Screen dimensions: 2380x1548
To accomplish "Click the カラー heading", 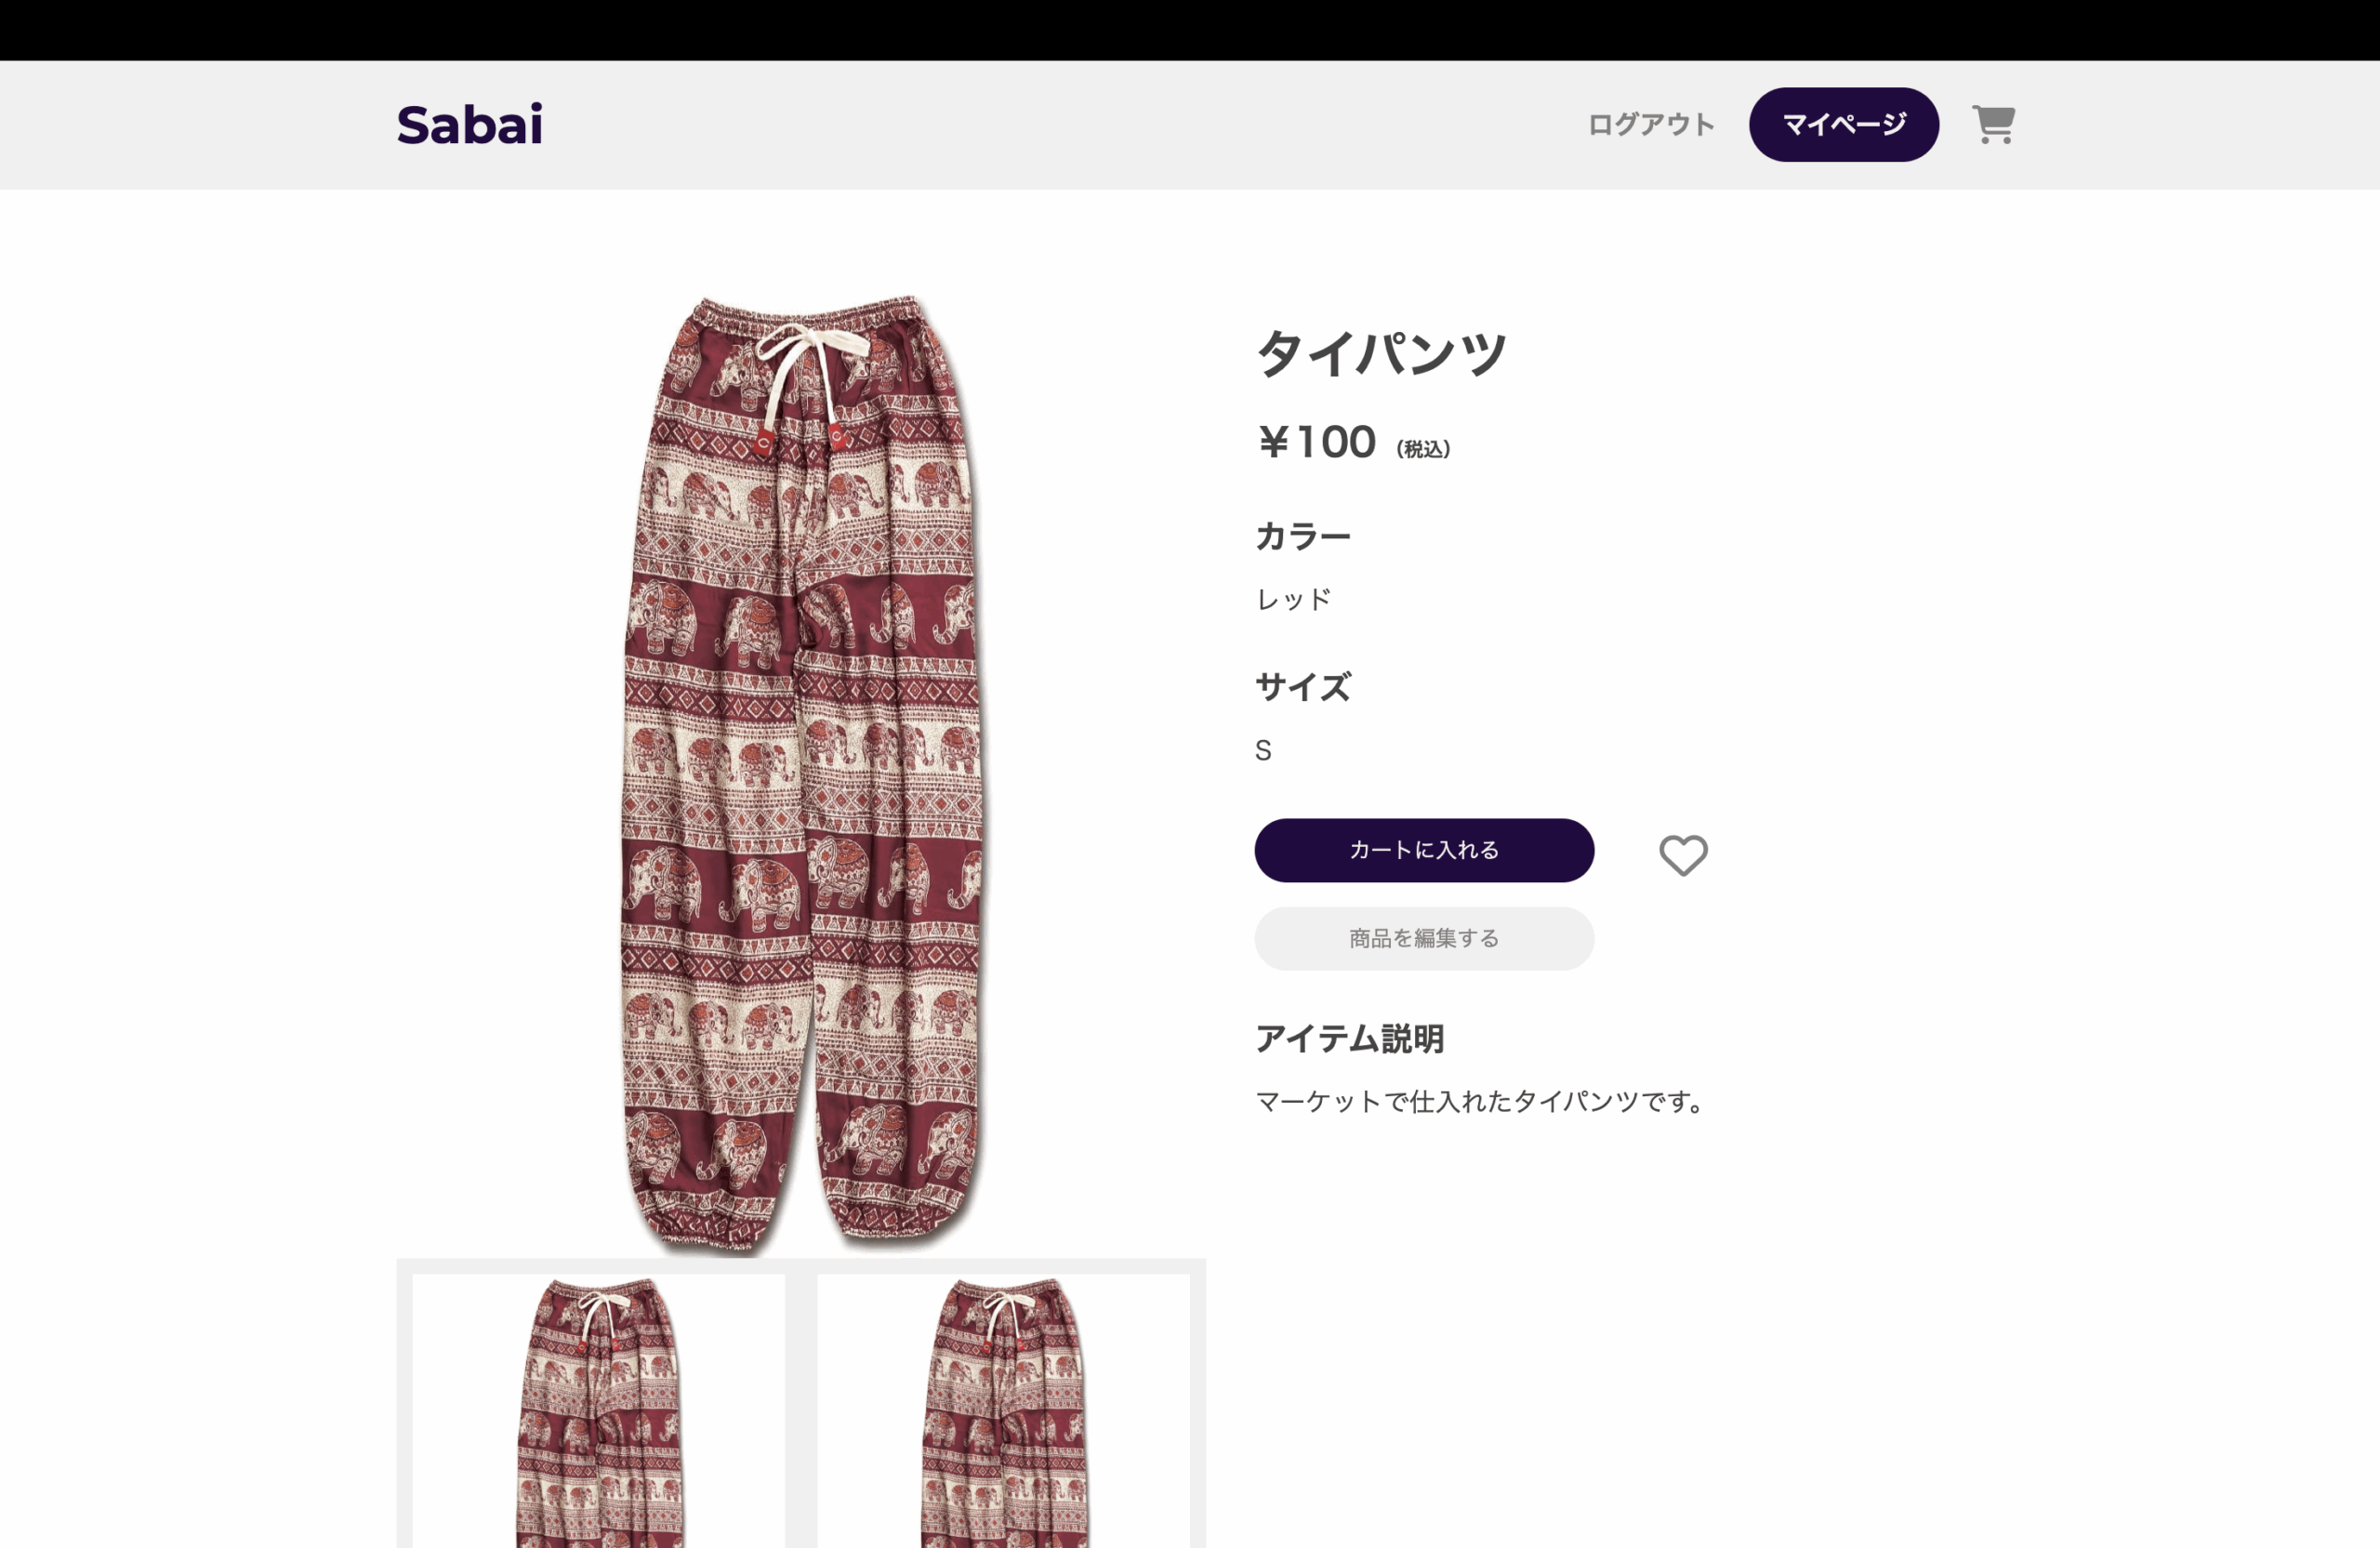I will [x=1303, y=536].
